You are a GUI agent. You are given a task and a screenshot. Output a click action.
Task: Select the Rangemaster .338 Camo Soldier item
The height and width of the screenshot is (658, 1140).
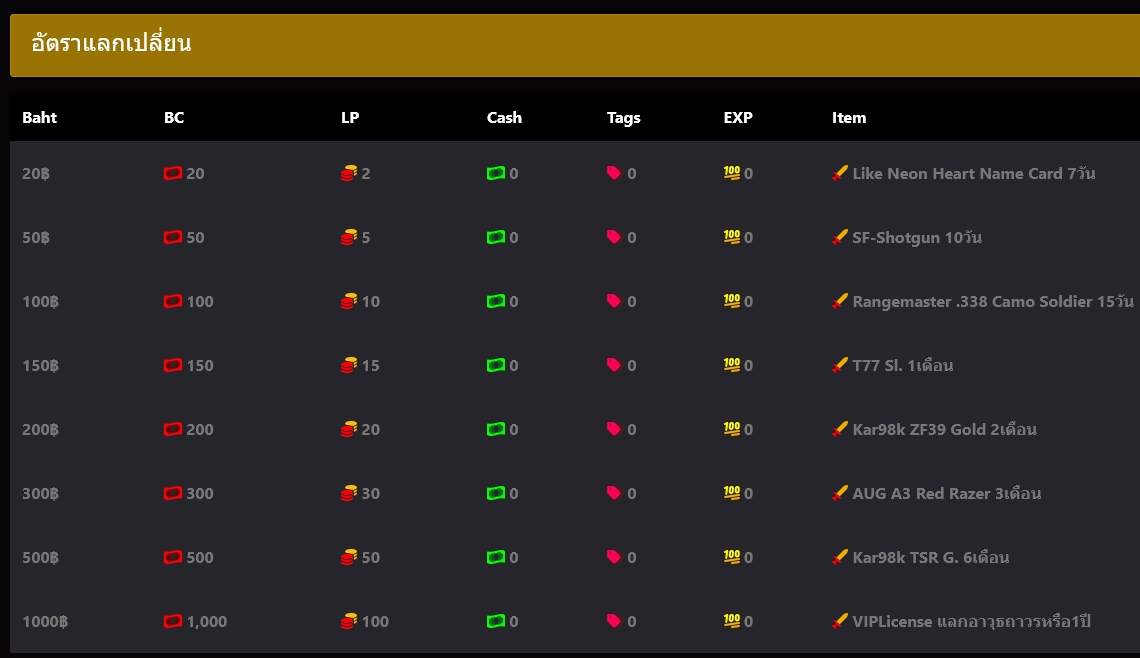pos(992,301)
